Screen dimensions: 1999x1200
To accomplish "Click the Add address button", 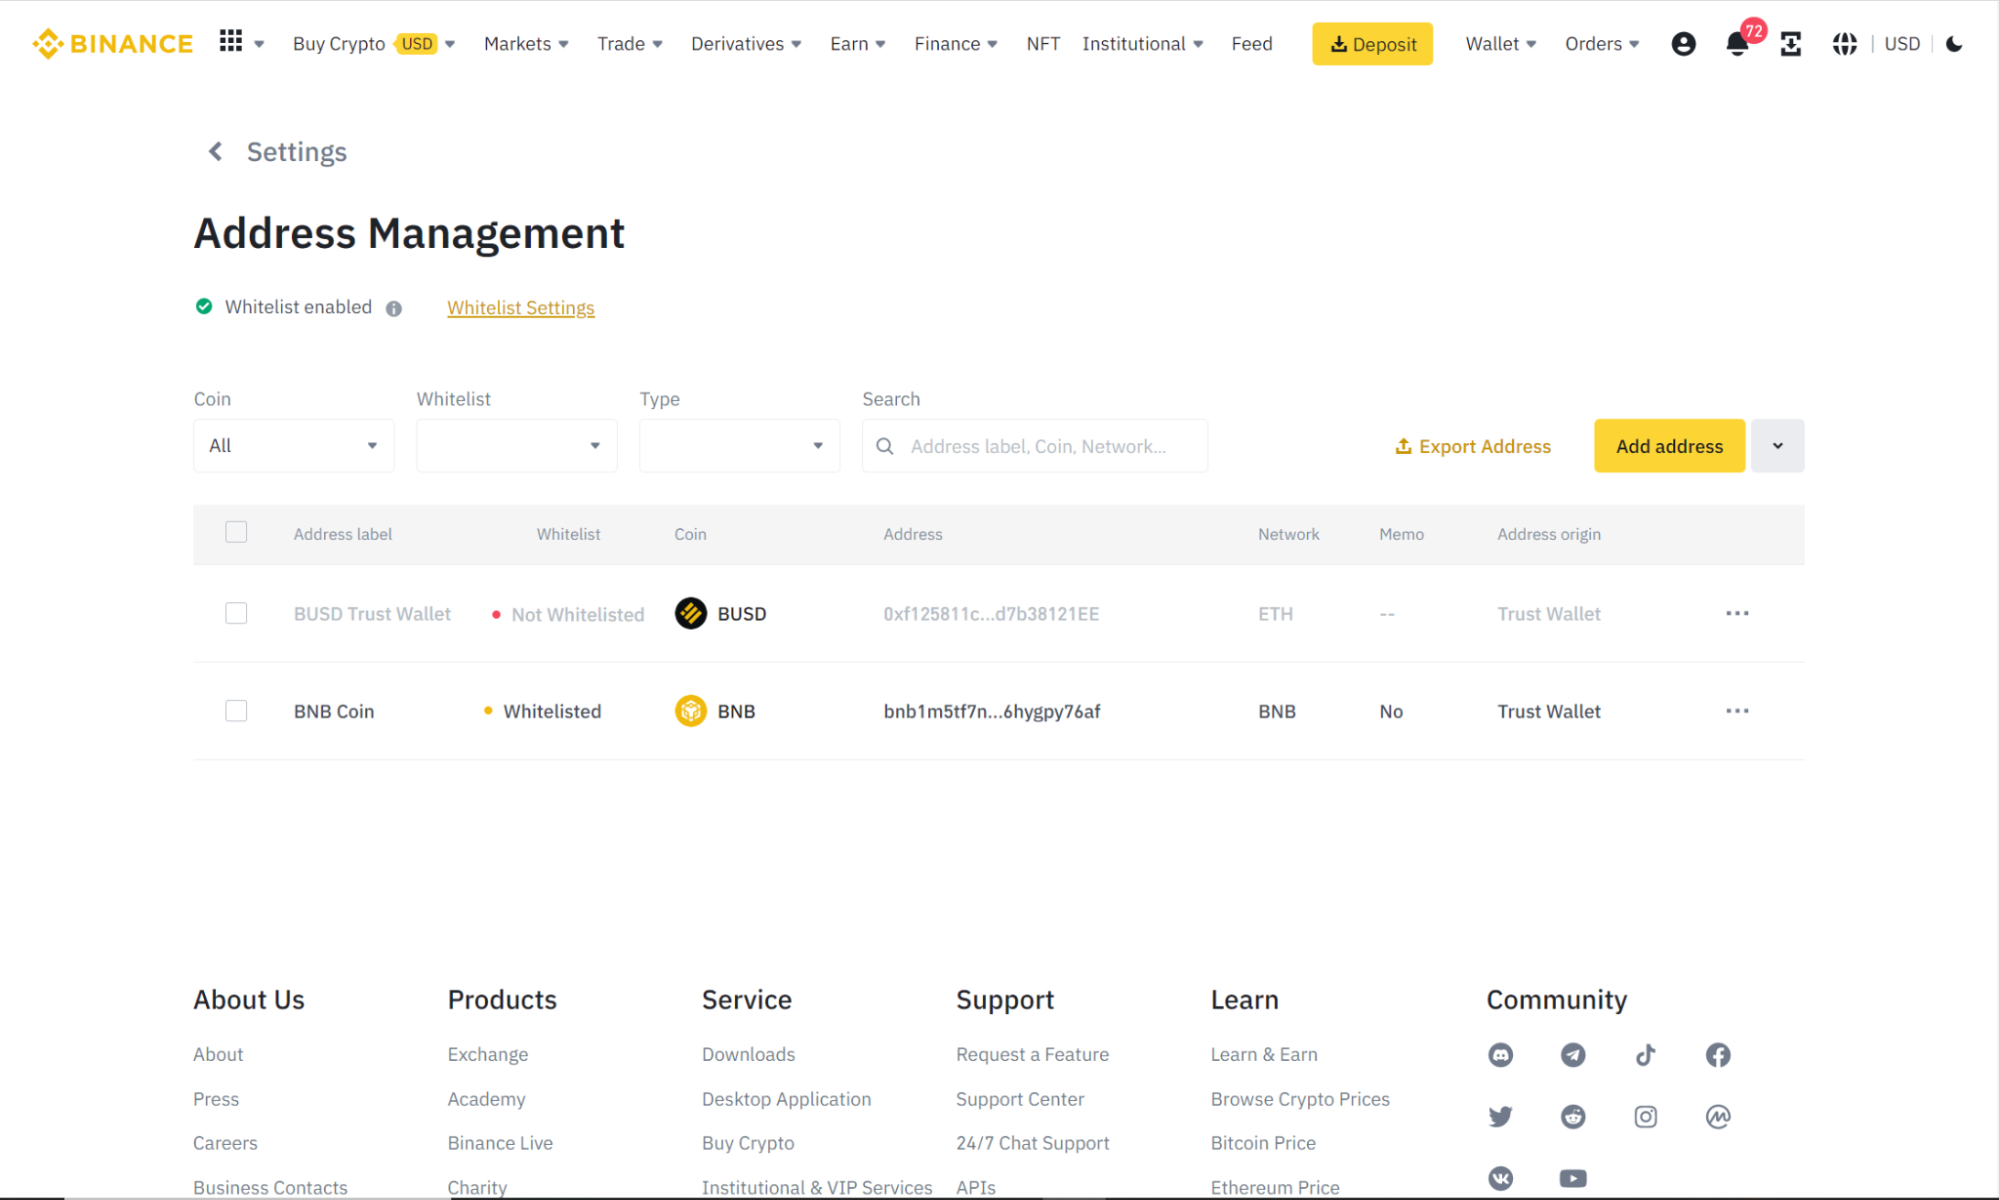I will point(1669,446).
